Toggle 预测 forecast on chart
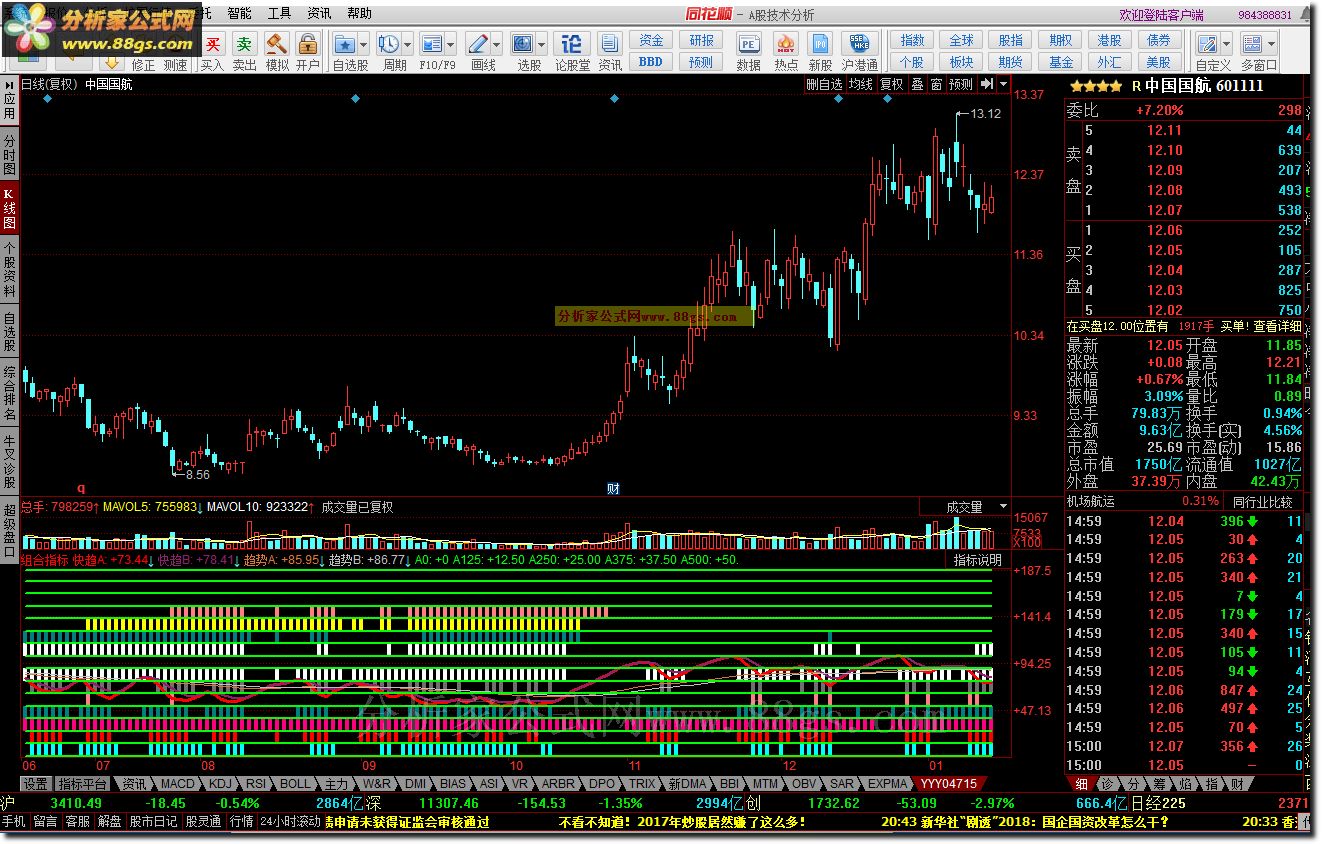Image resolution: width=1322 pixels, height=844 pixels. (961, 84)
